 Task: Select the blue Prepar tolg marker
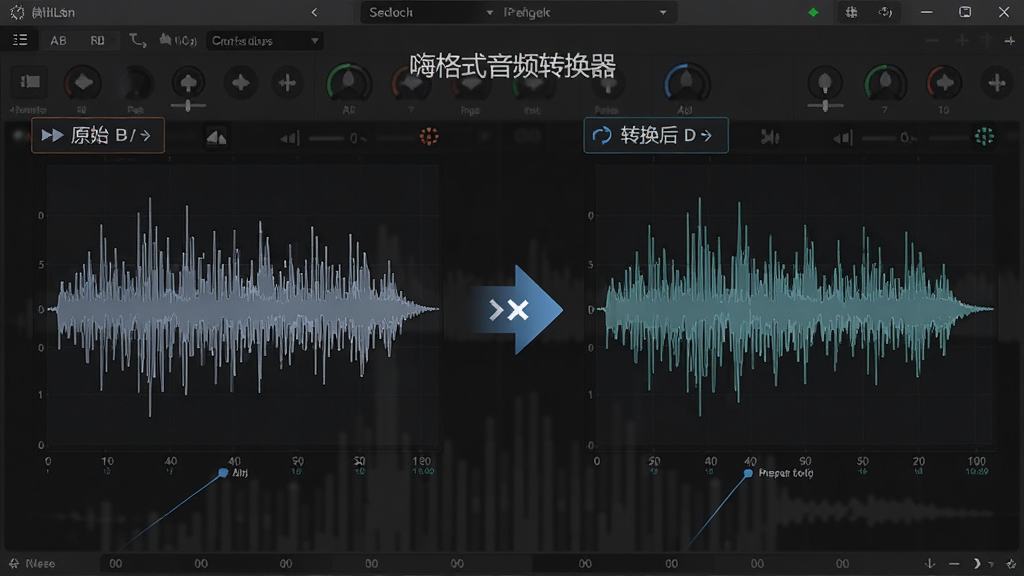pyautogui.click(x=748, y=473)
